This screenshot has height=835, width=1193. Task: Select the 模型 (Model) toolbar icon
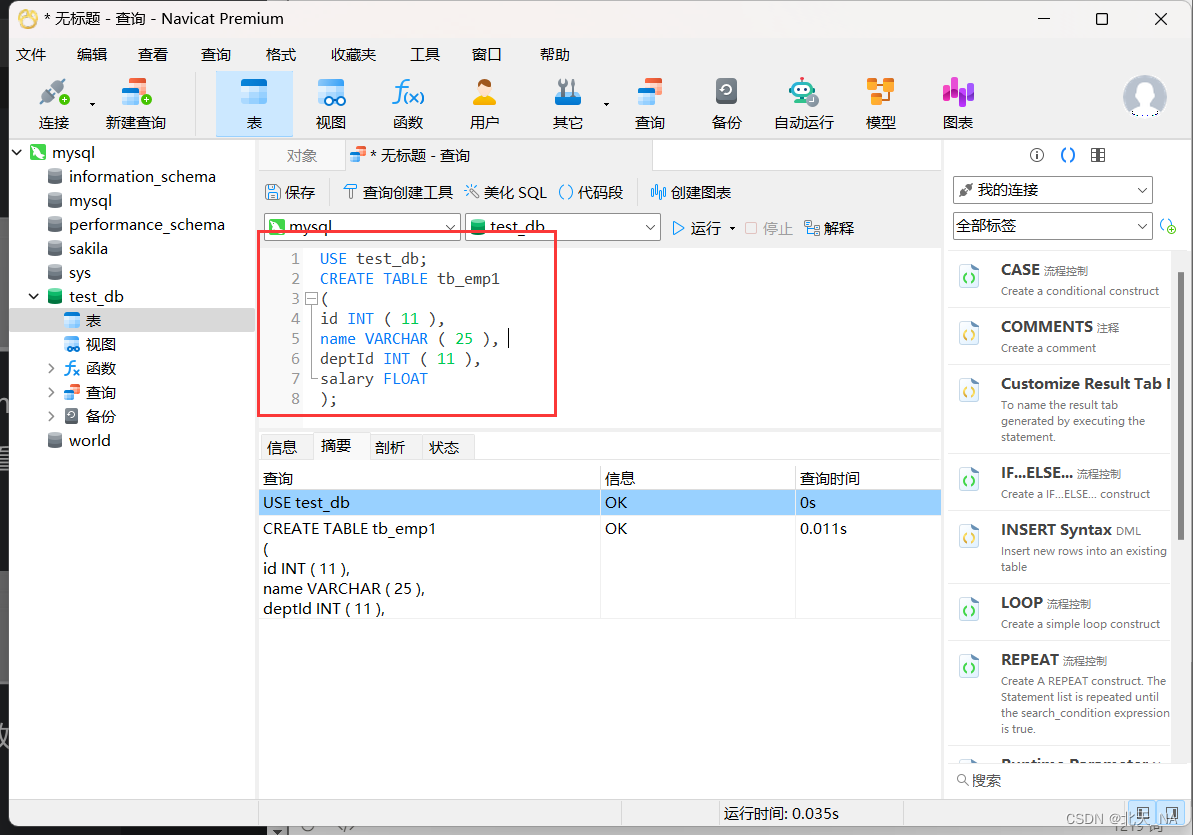[x=879, y=103]
